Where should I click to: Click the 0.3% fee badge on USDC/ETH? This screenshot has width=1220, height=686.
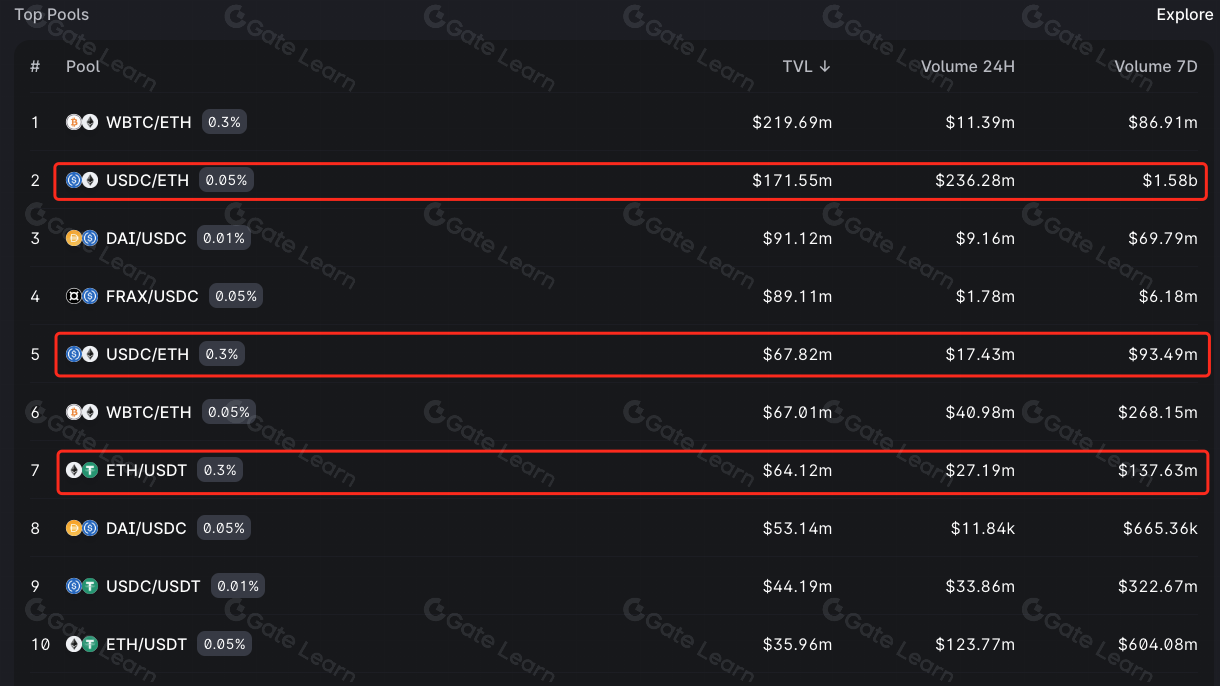[221, 354]
